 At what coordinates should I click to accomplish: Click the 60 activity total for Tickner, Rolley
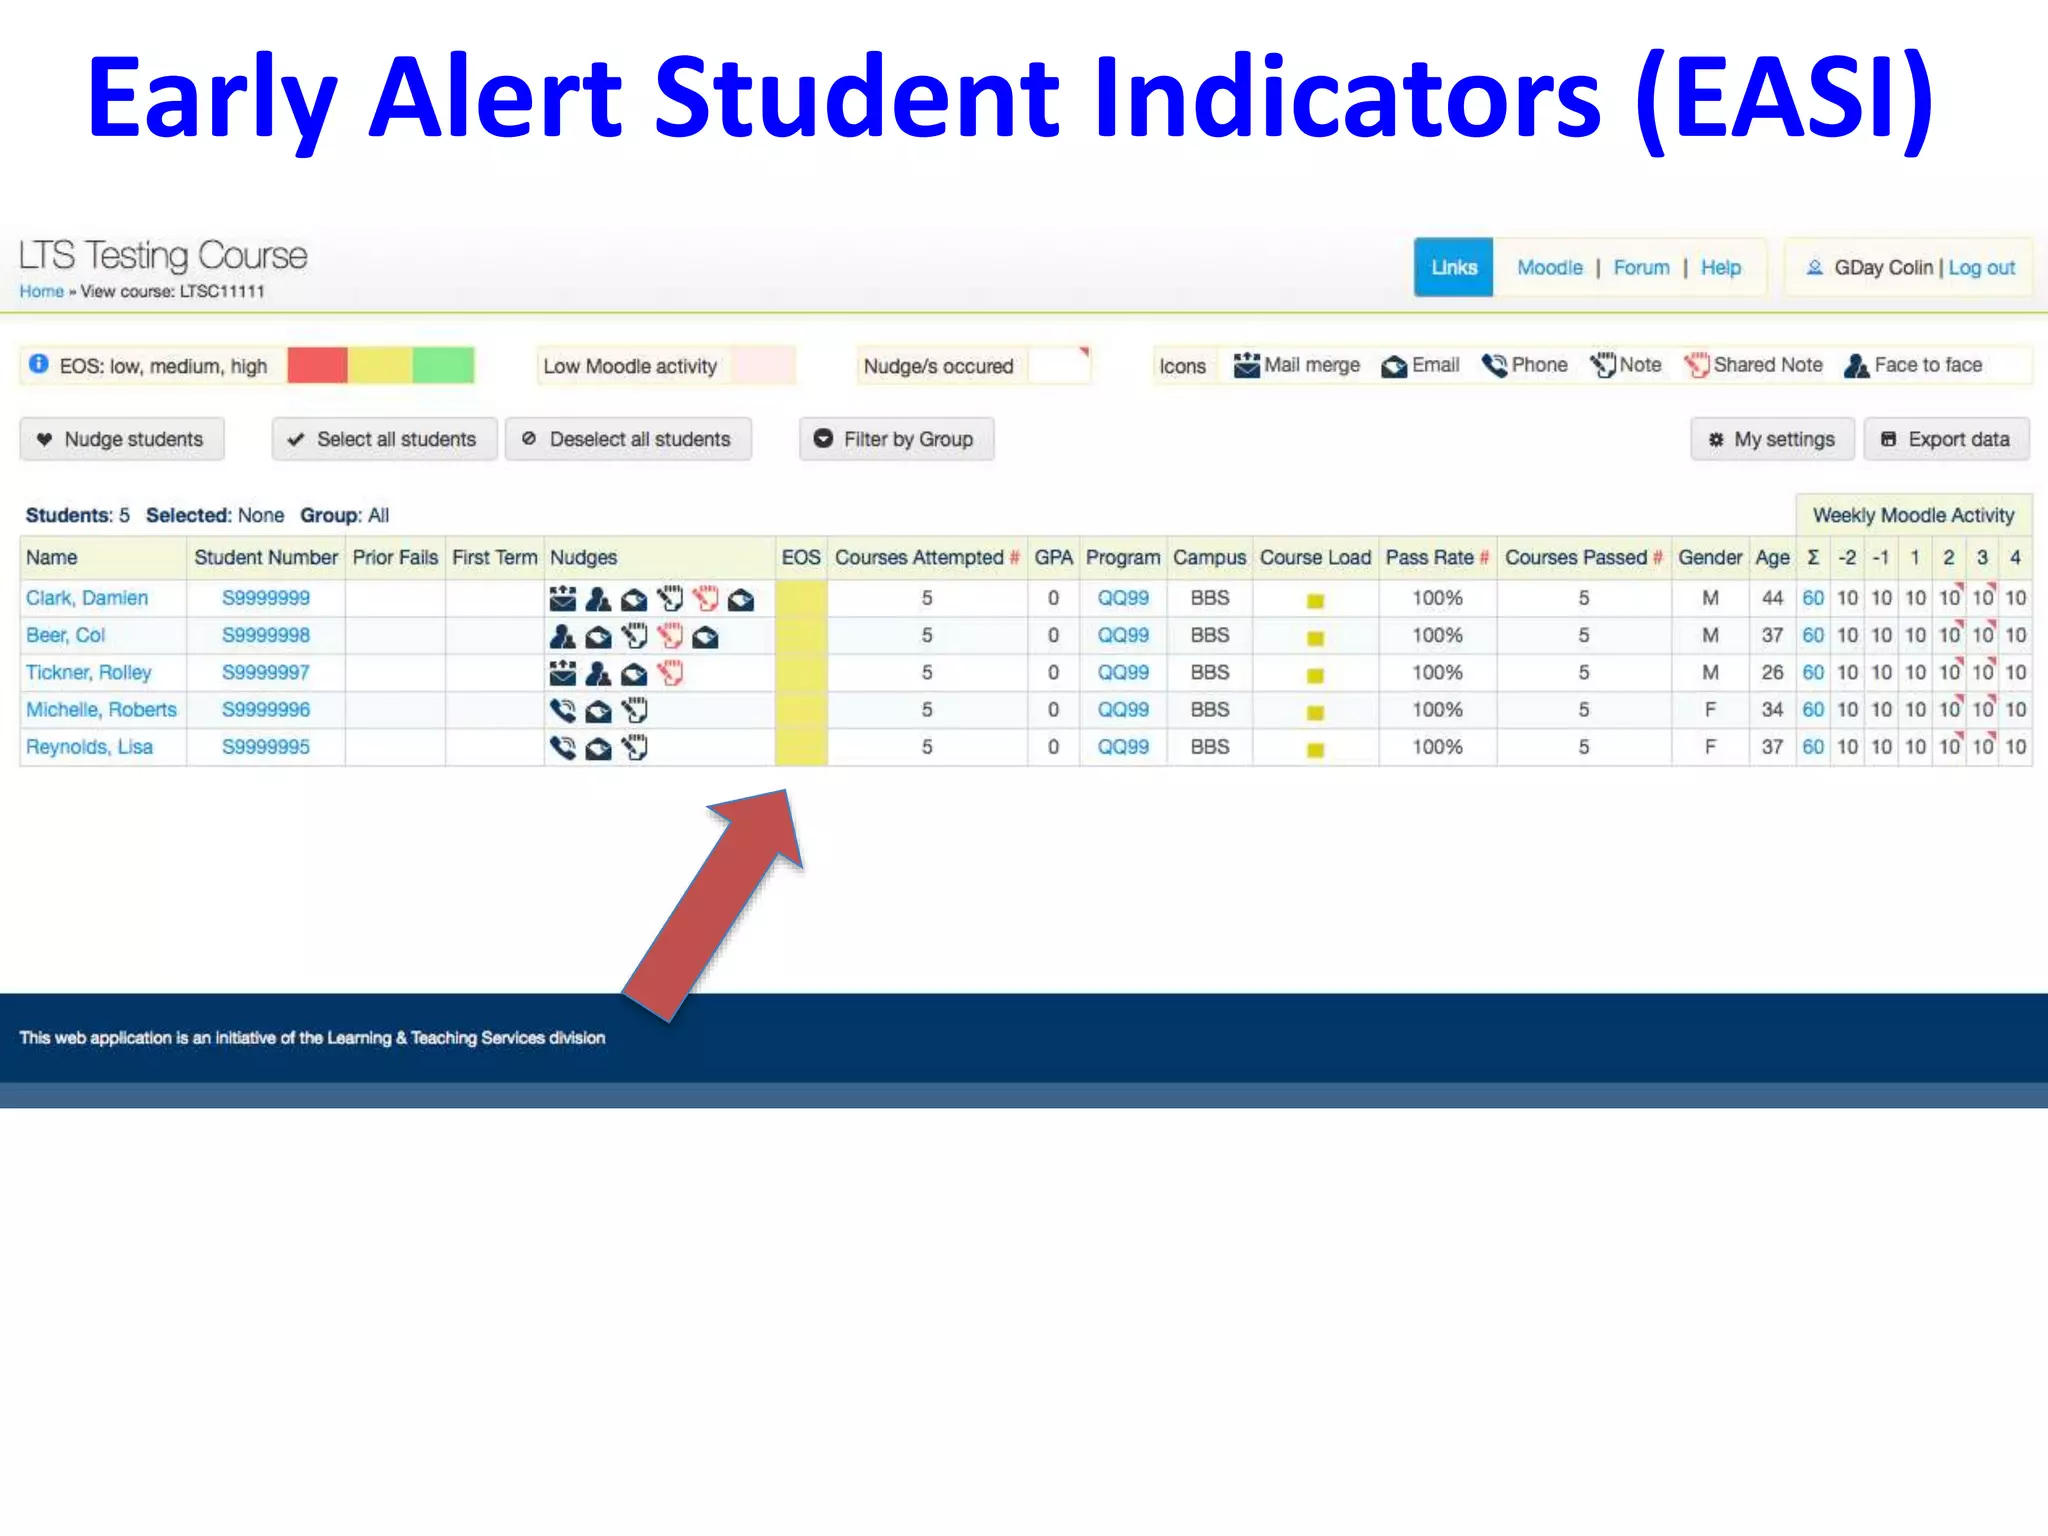[1813, 672]
